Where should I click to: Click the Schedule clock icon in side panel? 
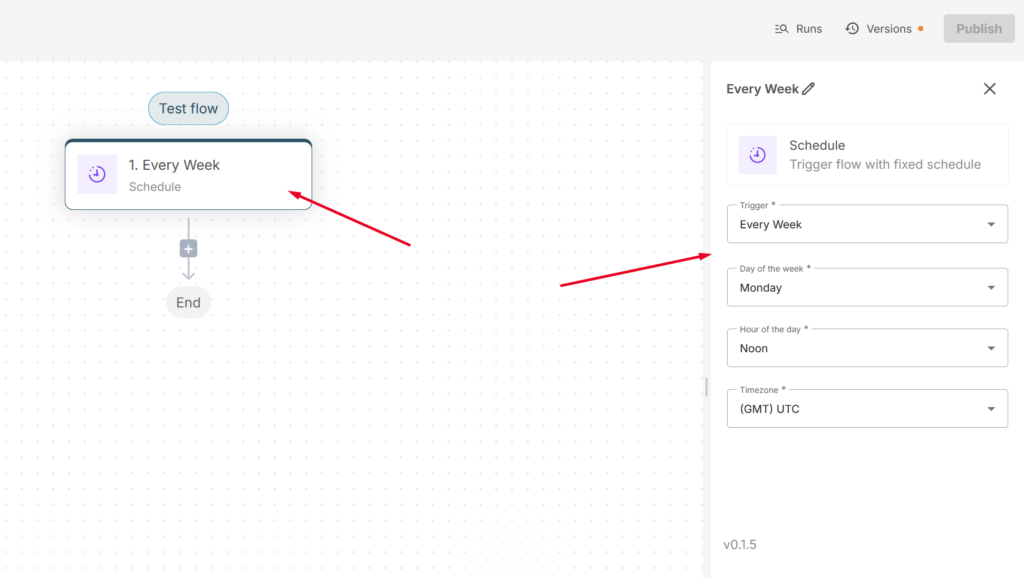coord(758,155)
